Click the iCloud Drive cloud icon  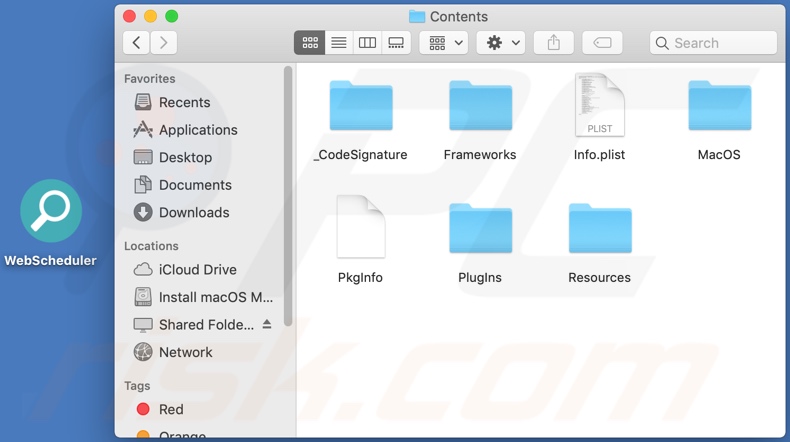(143, 270)
